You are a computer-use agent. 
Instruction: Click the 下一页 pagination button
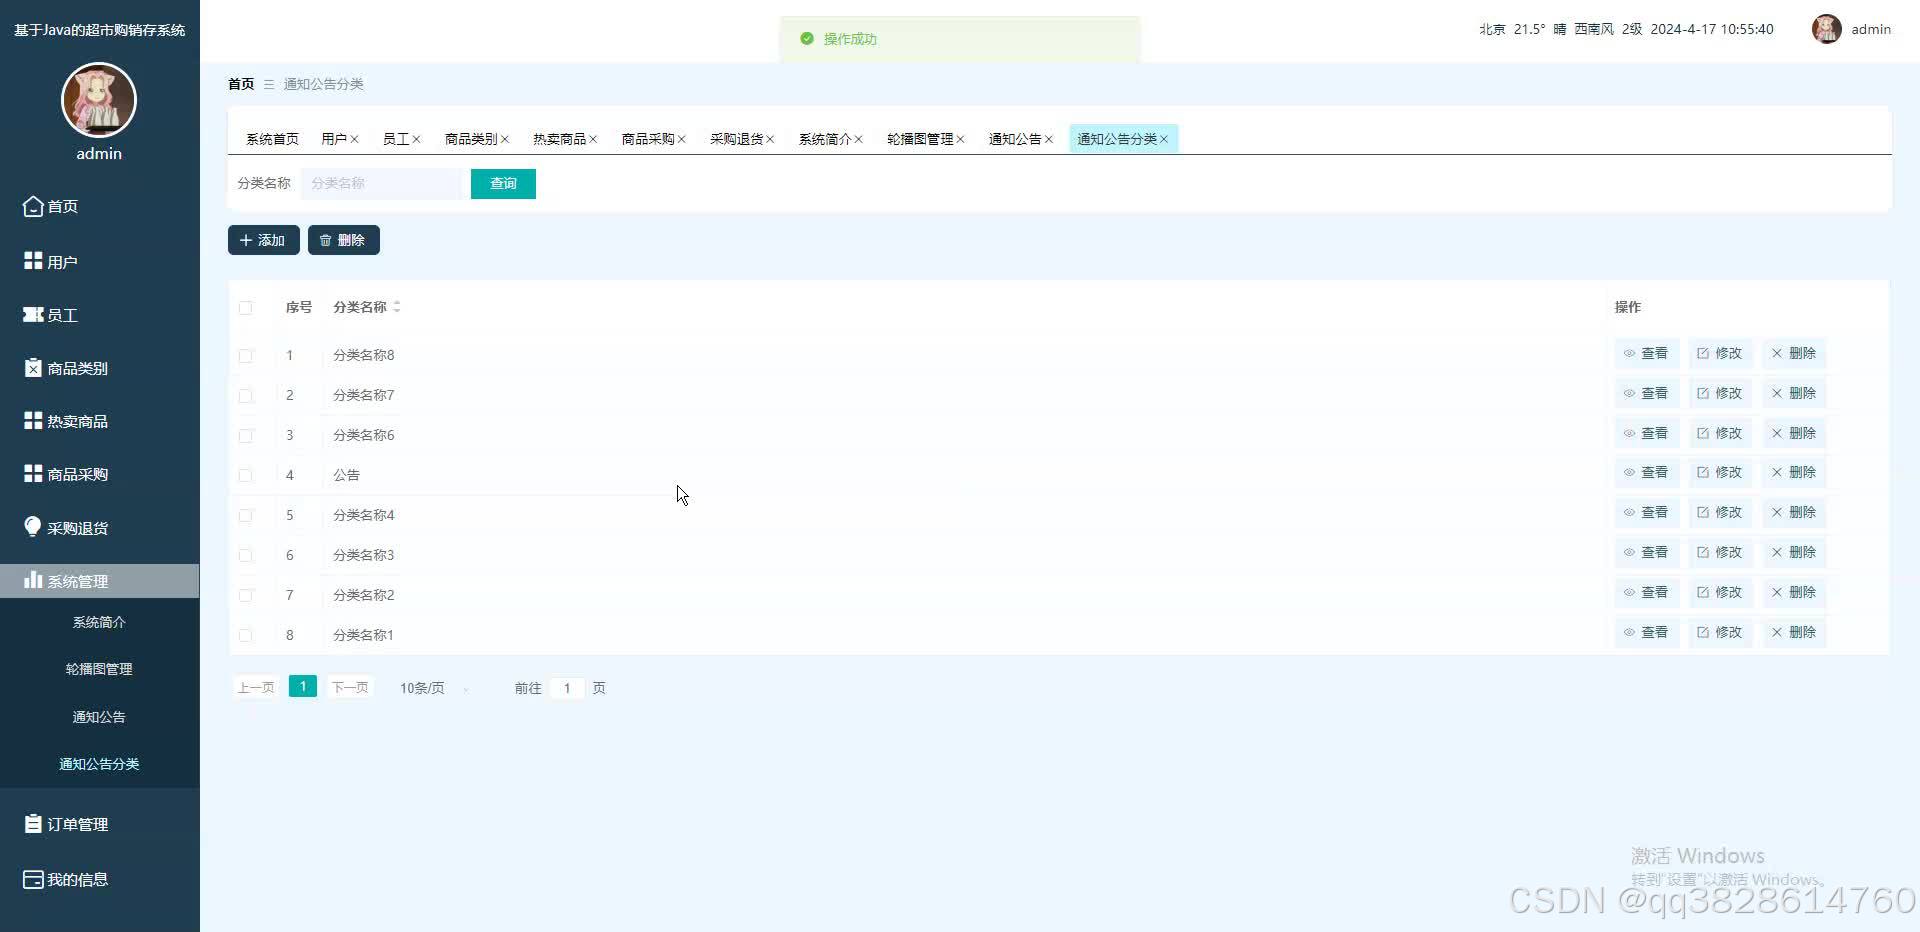tap(350, 688)
